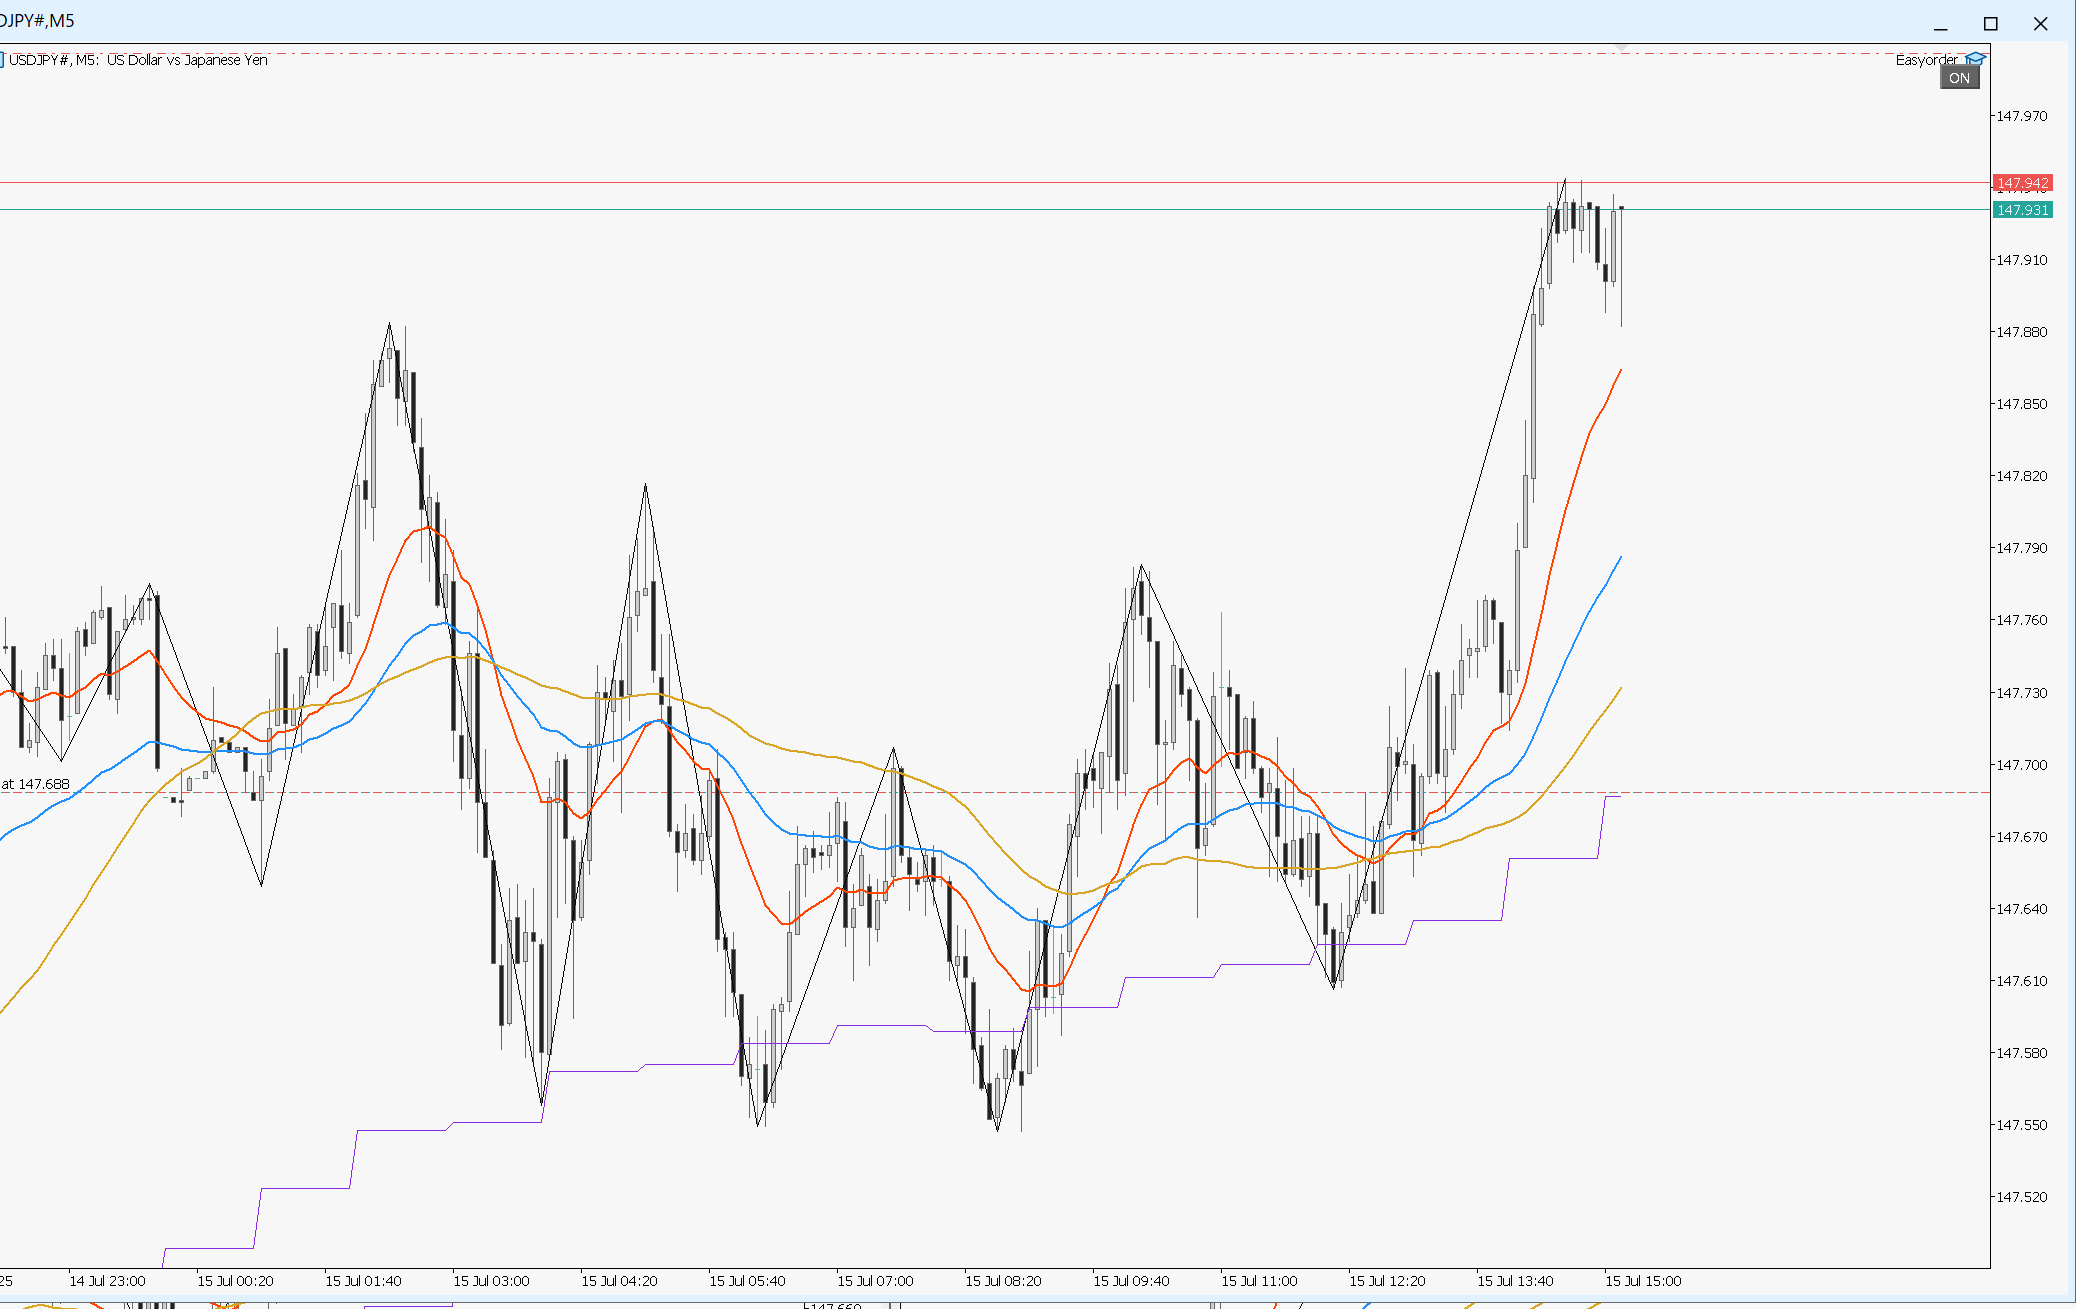Click the 147.520 price scale label
This screenshot has width=2076, height=1309.
click(2021, 1197)
